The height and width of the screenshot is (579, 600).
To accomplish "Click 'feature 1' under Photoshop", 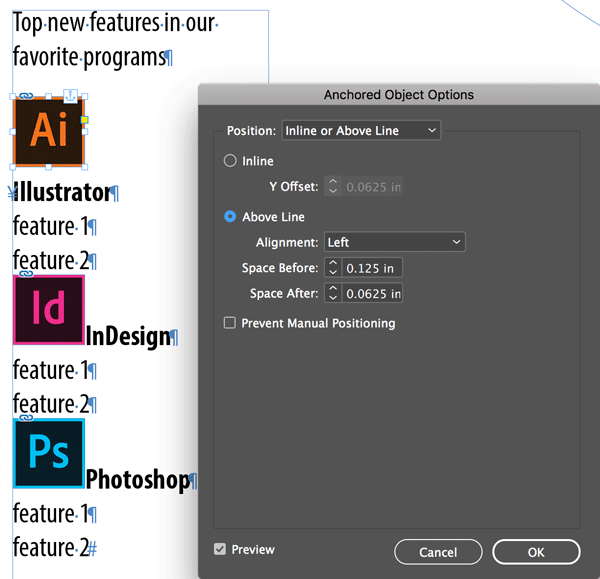I will click(x=51, y=513).
